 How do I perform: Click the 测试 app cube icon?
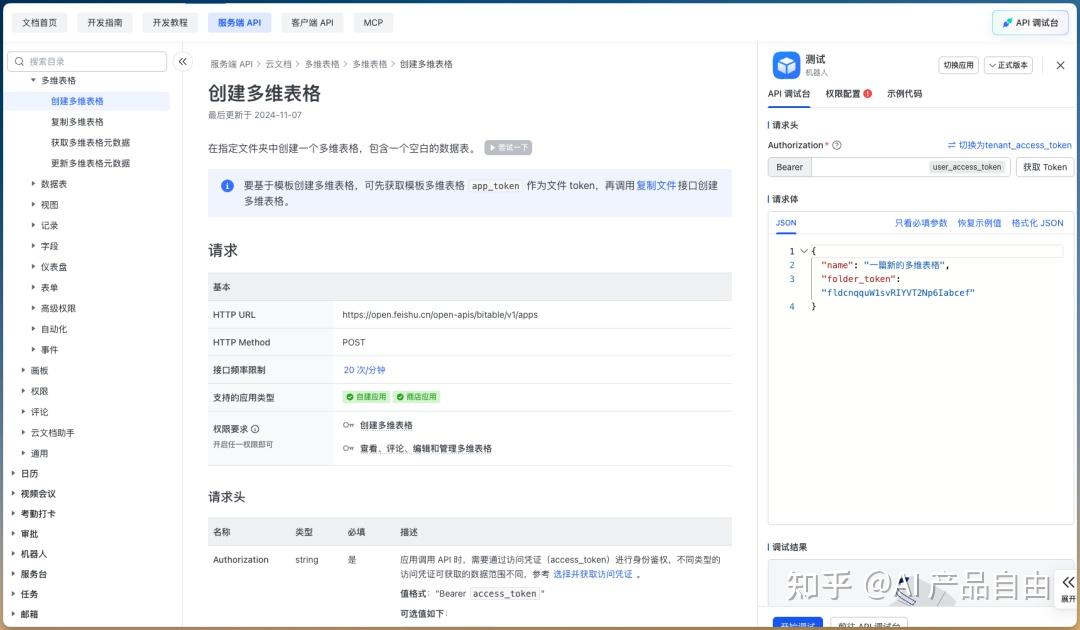click(786, 65)
